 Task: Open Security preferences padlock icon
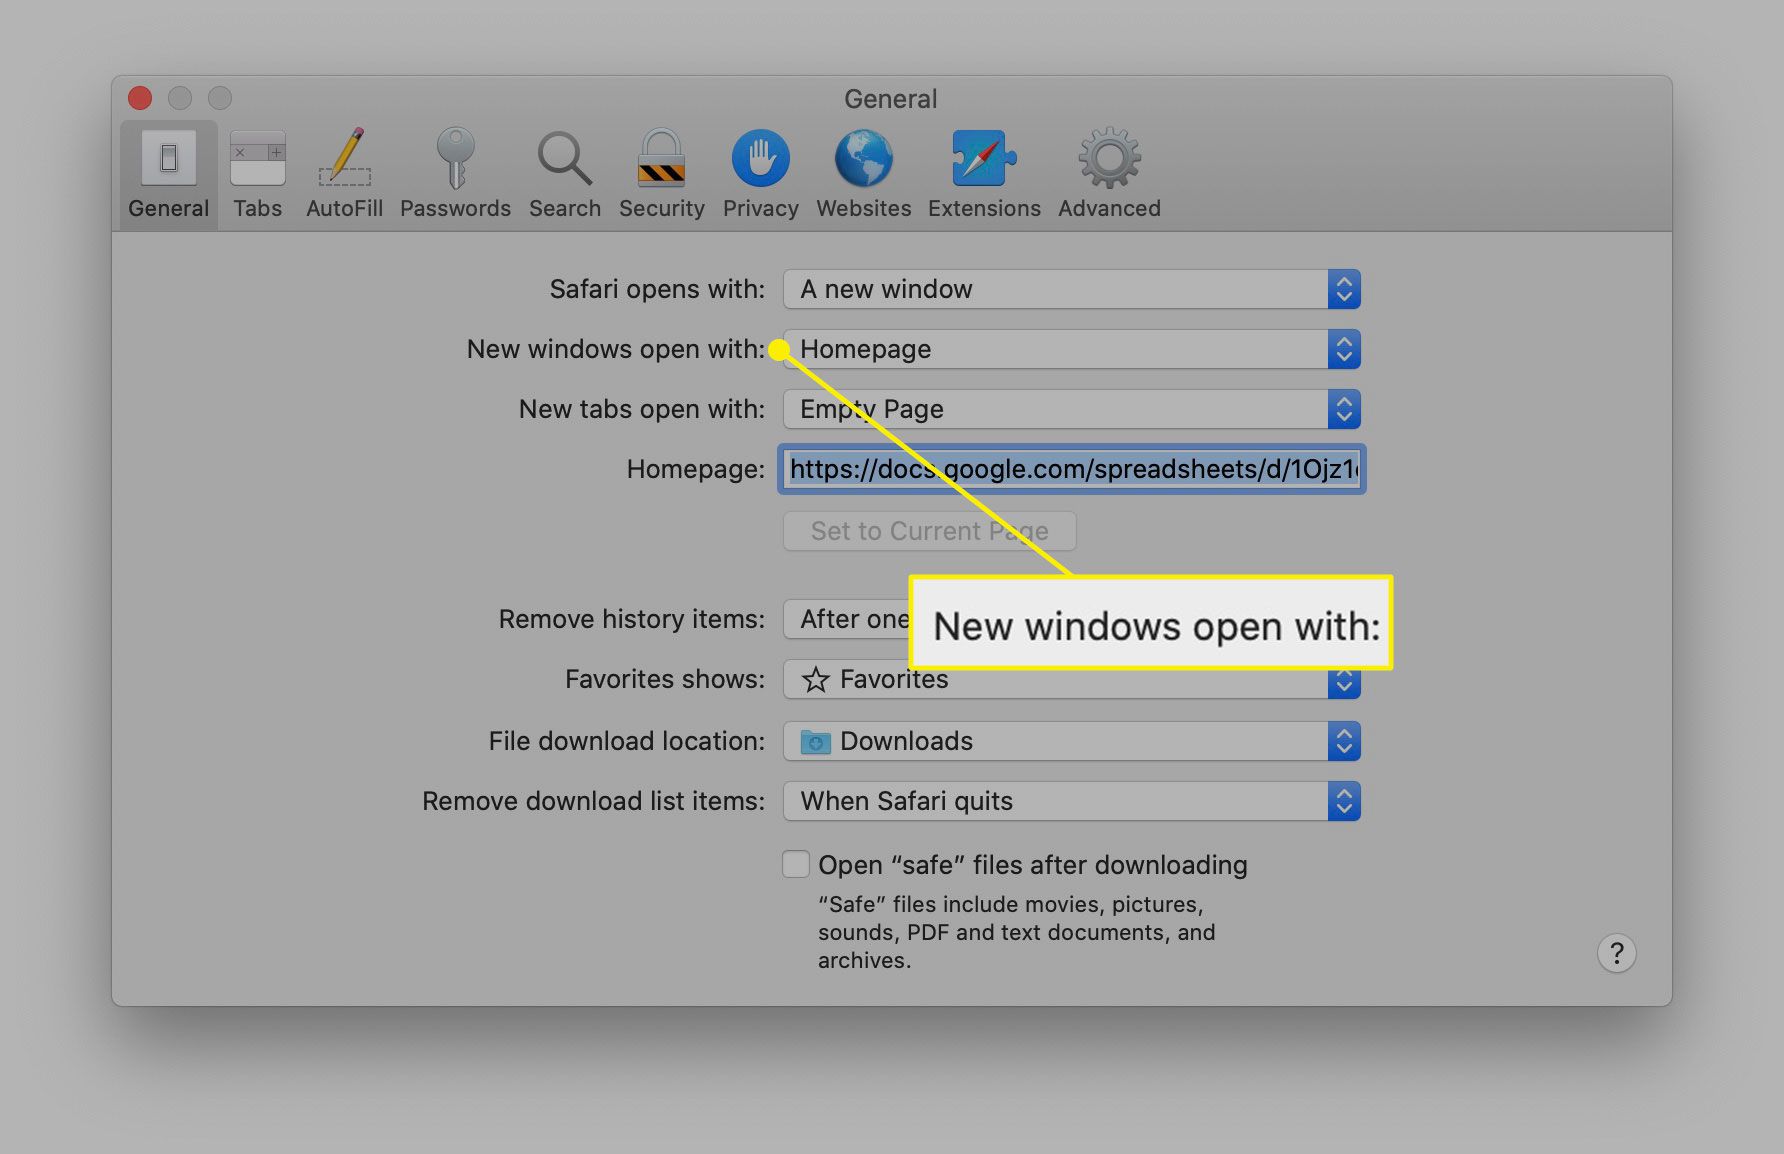pos(661,157)
